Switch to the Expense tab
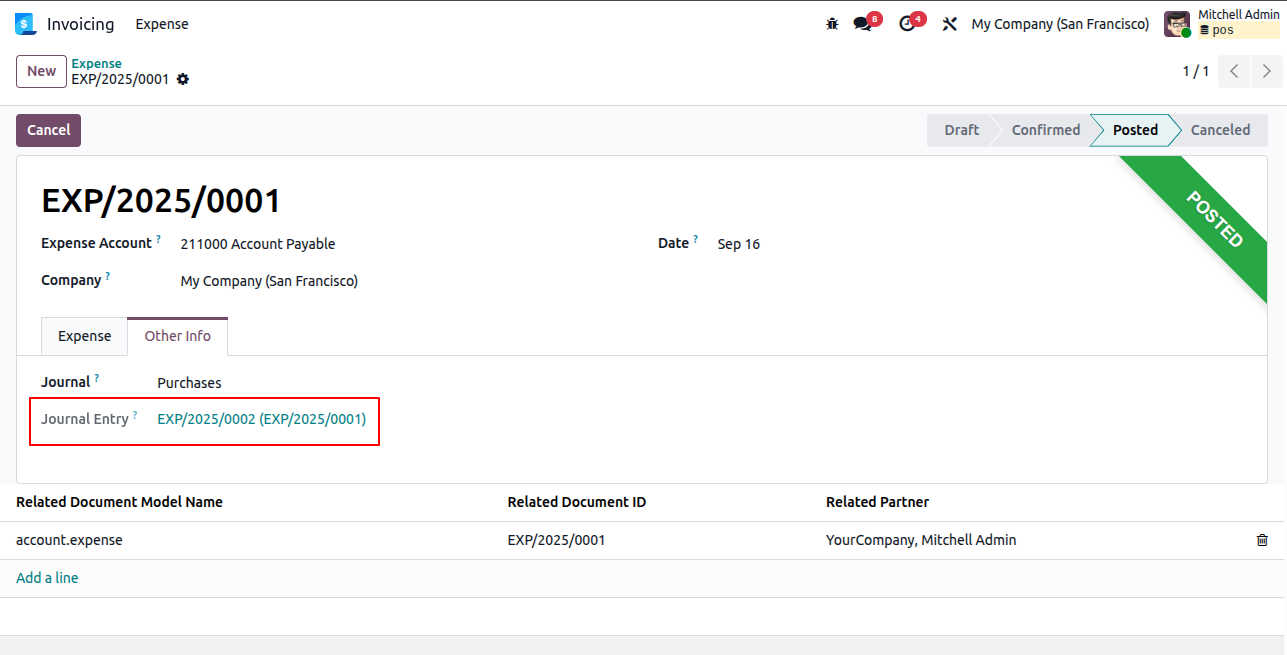Image resolution: width=1287 pixels, height=655 pixels. (x=84, y=336)
